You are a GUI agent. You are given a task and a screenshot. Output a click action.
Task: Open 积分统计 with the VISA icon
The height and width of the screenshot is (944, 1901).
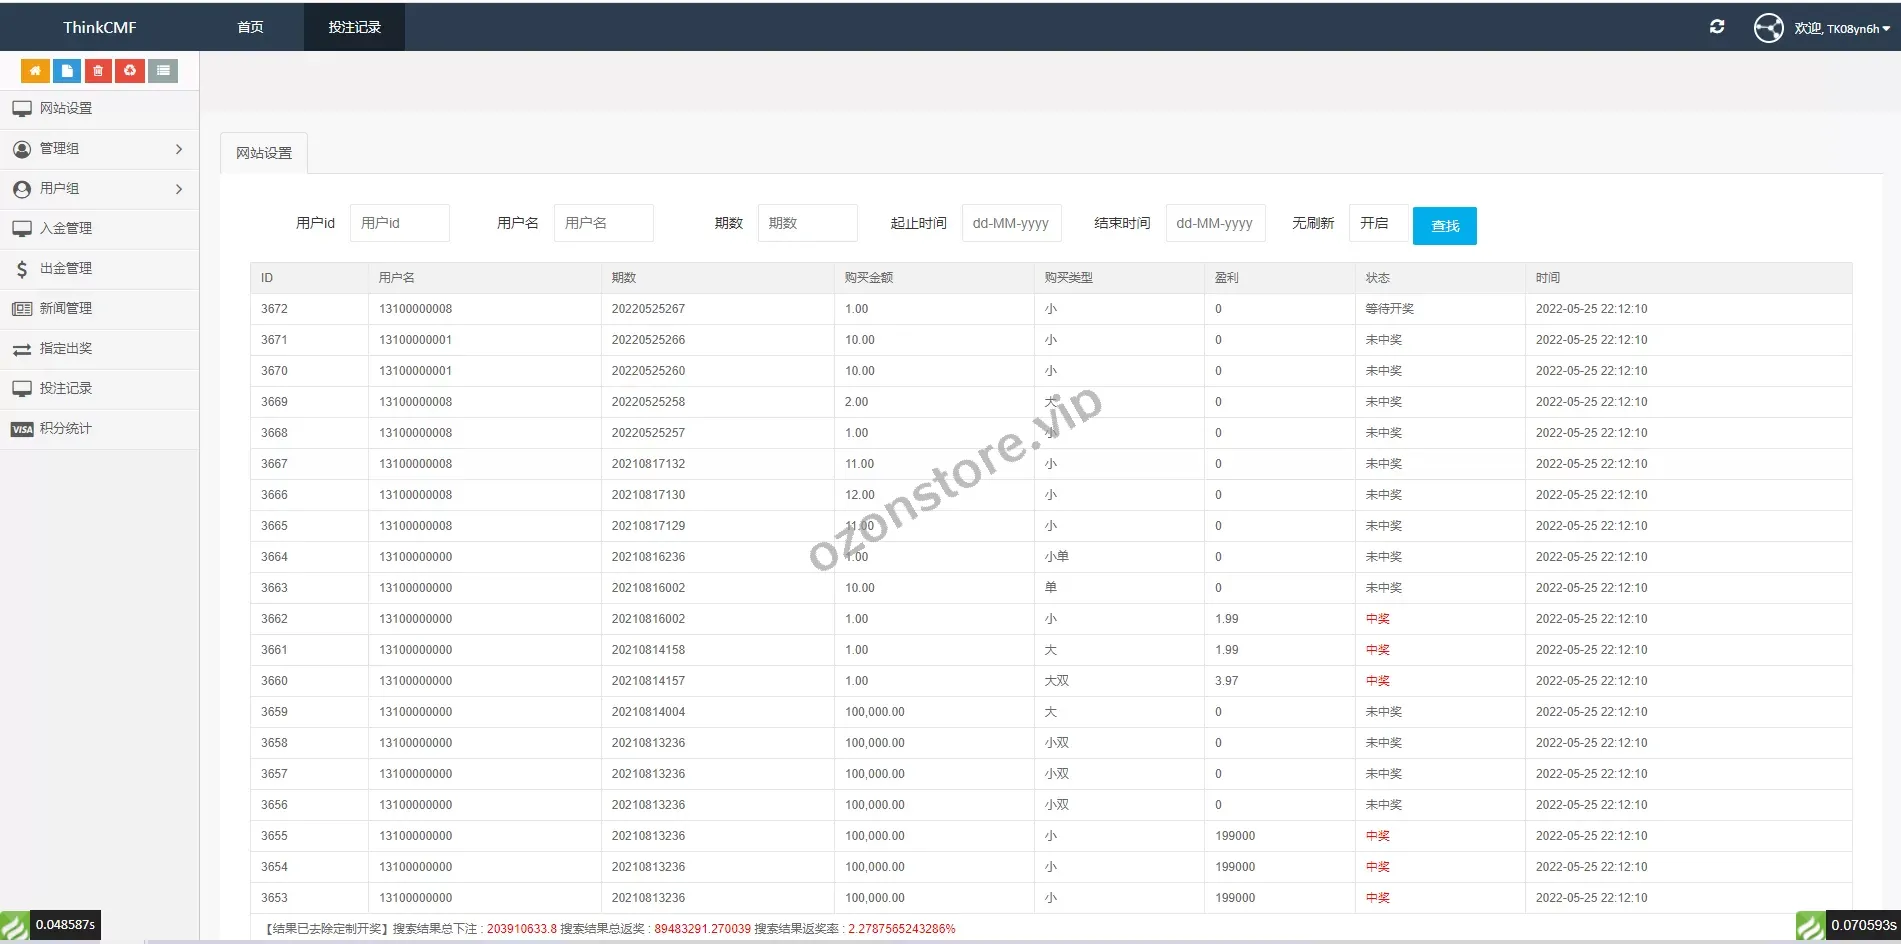click(65, 429)
